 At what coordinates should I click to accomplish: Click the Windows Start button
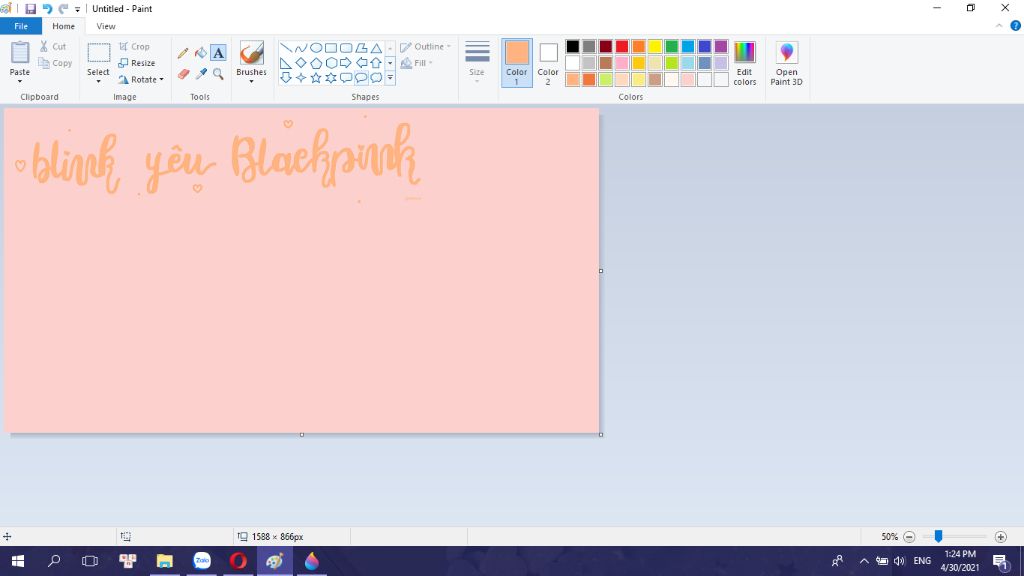18,561
